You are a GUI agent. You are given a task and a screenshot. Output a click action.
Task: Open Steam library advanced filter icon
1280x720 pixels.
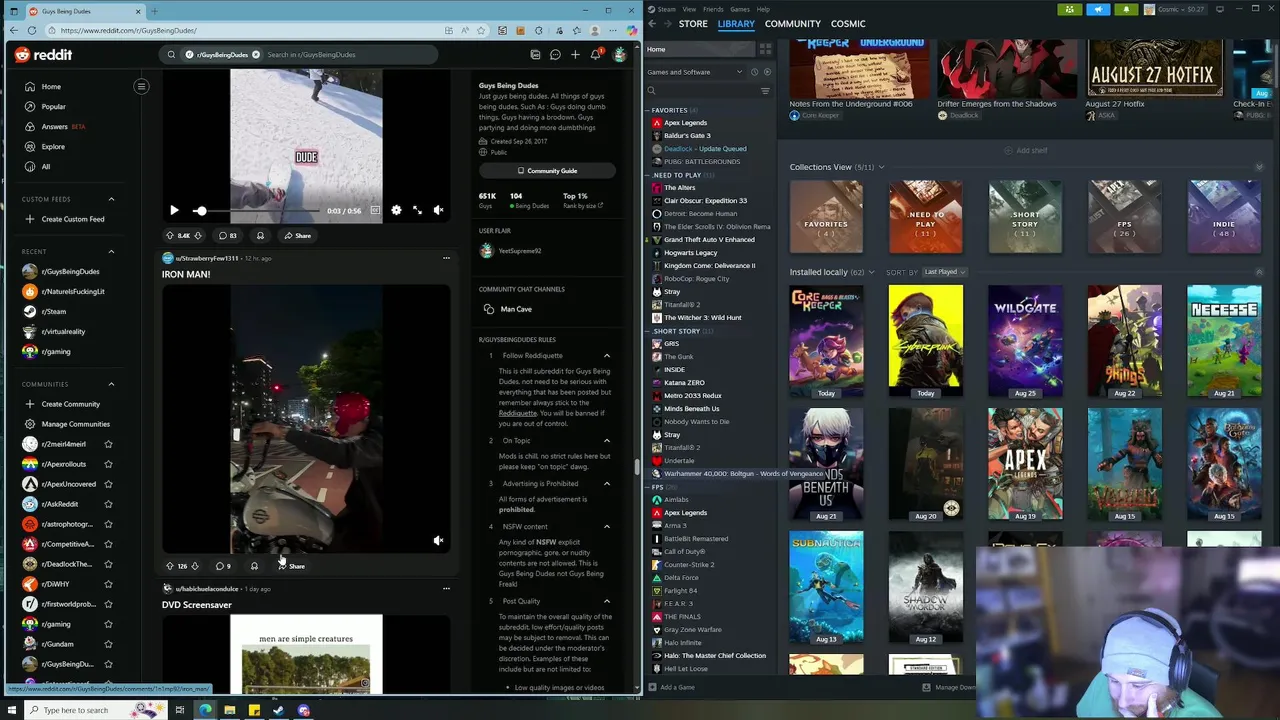765,91
